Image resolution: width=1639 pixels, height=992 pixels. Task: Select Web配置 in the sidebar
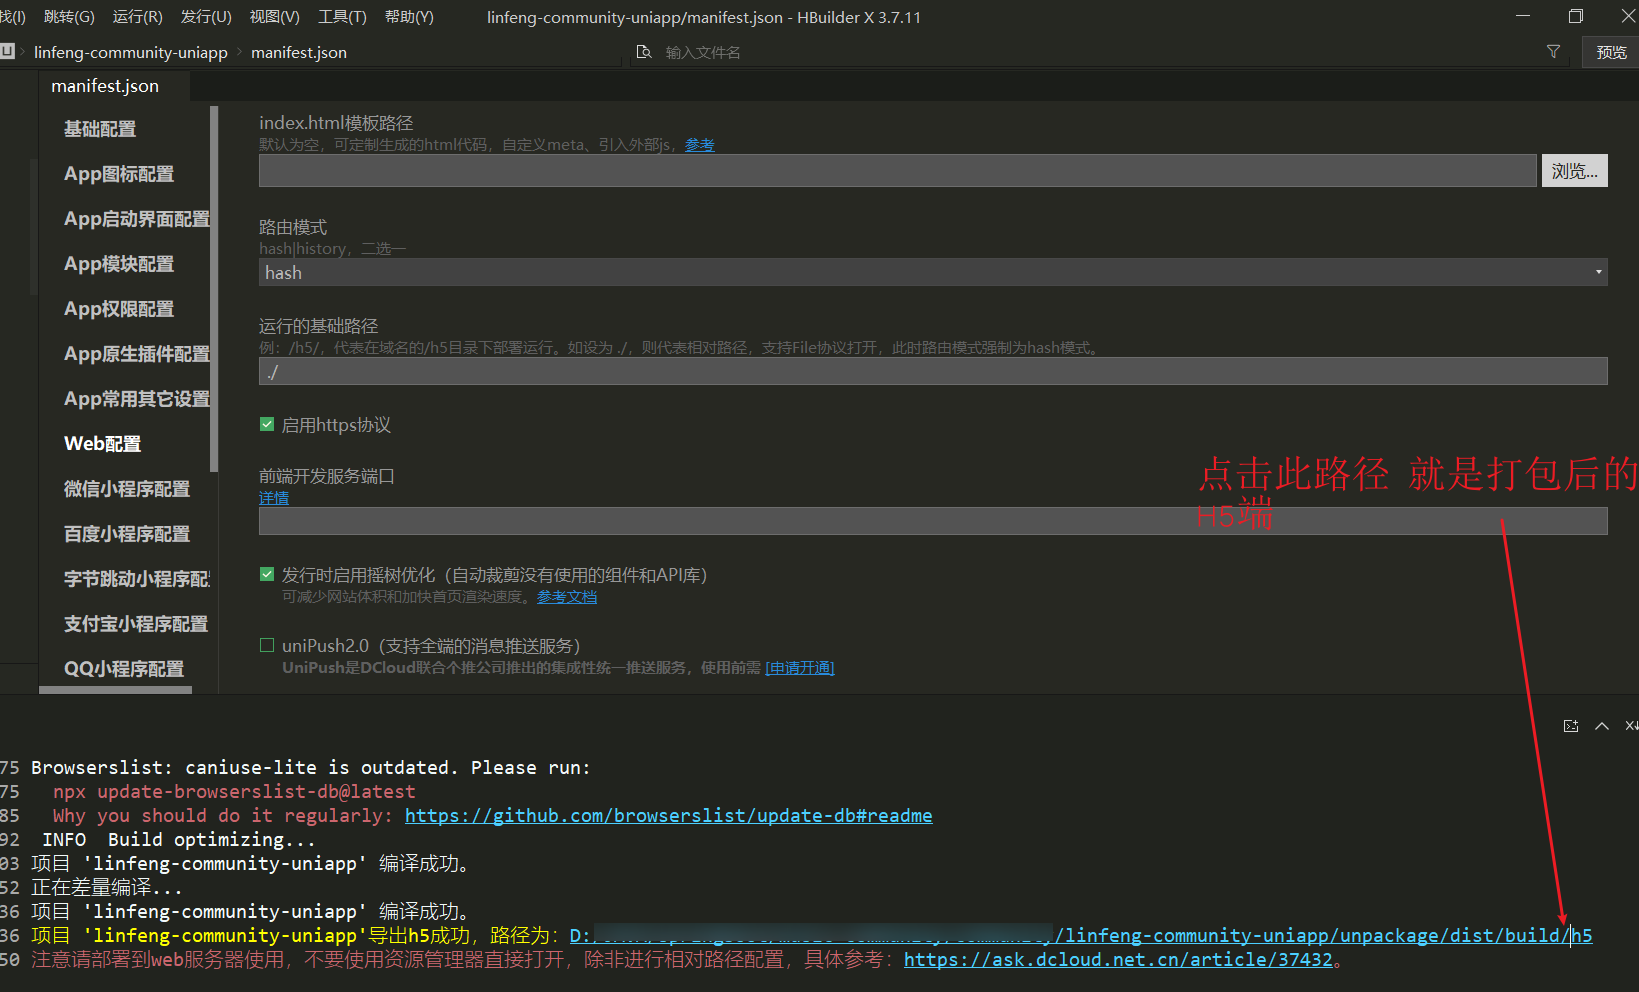point(103,444)
